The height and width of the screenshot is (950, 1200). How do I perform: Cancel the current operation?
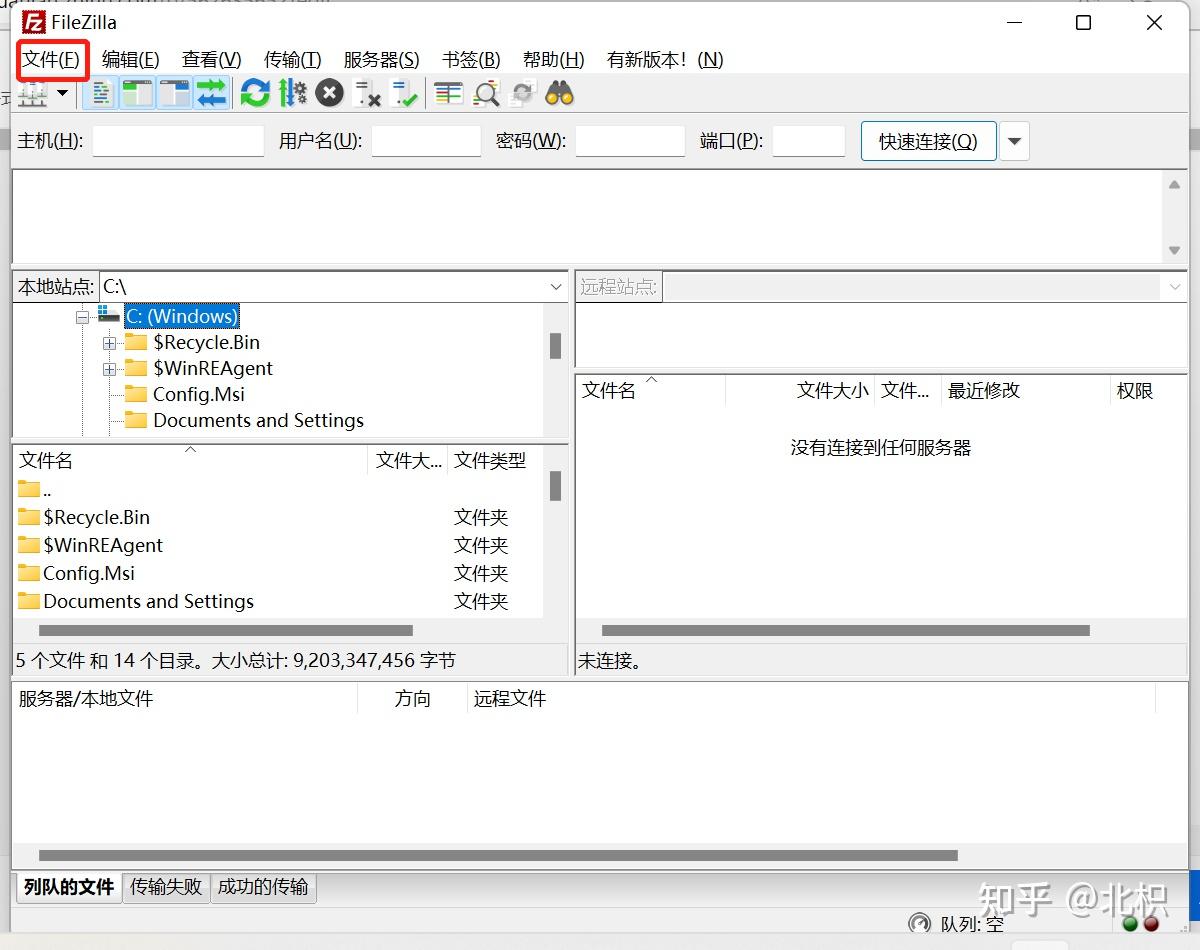point(330,93)
